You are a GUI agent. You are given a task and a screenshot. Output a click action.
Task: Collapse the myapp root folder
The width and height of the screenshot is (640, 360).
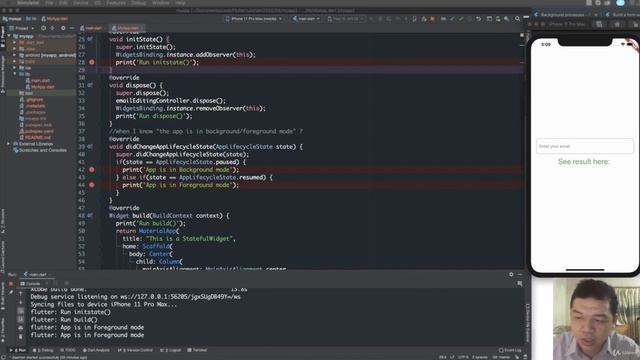pyautogui.click(x=9, y=36)
